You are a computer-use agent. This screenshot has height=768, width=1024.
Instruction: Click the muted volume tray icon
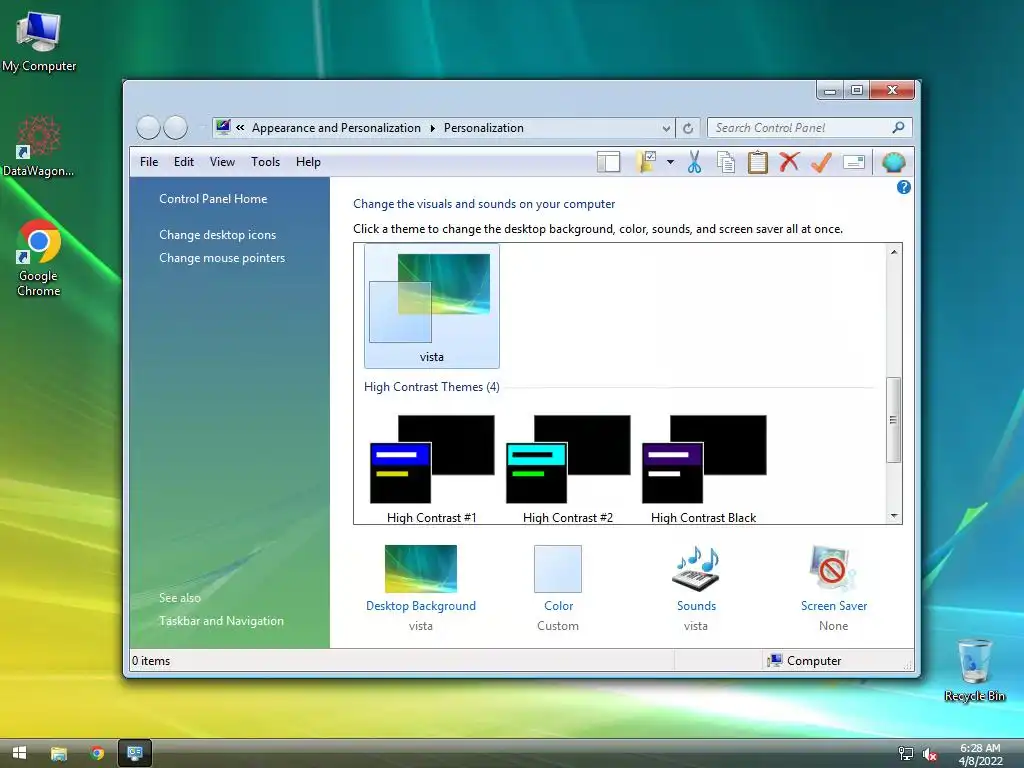(930, 755)
